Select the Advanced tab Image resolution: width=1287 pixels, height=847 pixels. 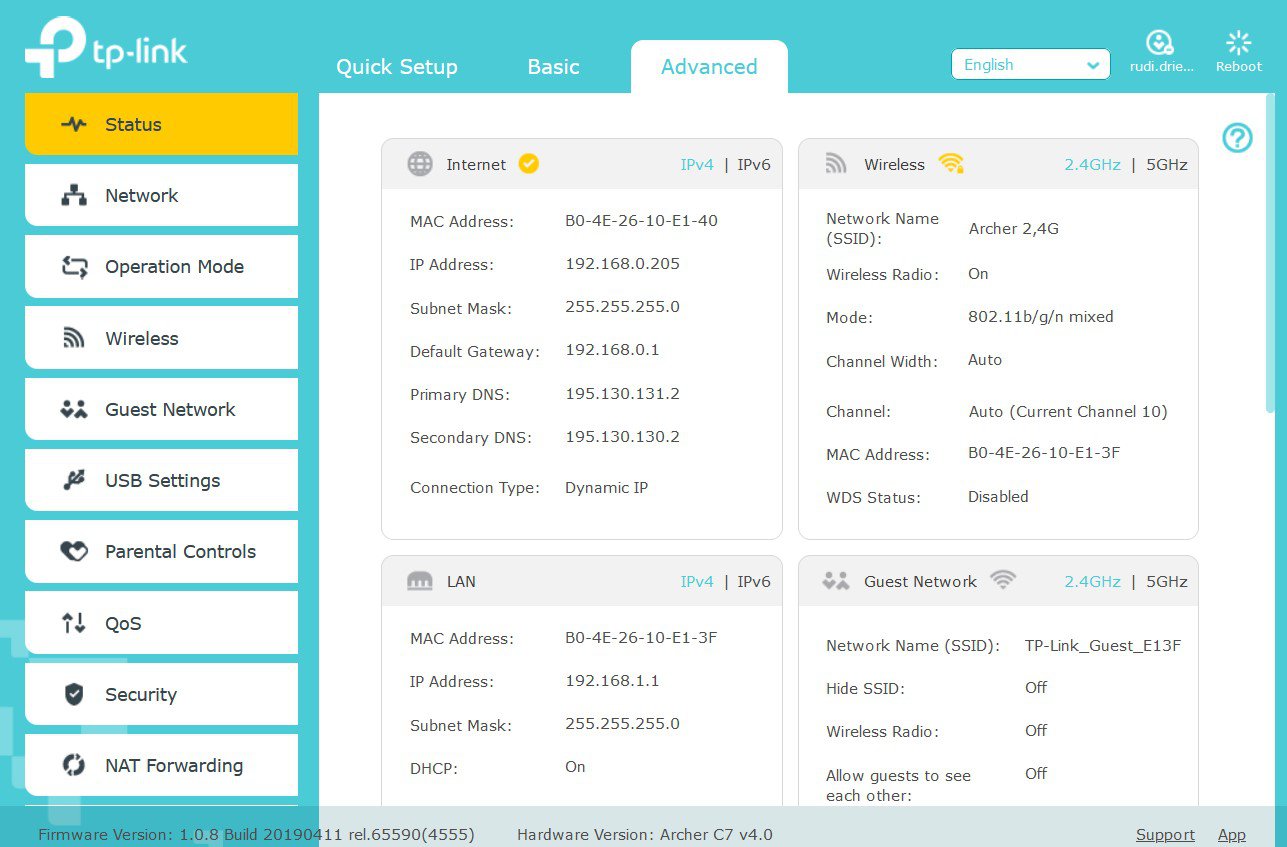click(709, 67)
